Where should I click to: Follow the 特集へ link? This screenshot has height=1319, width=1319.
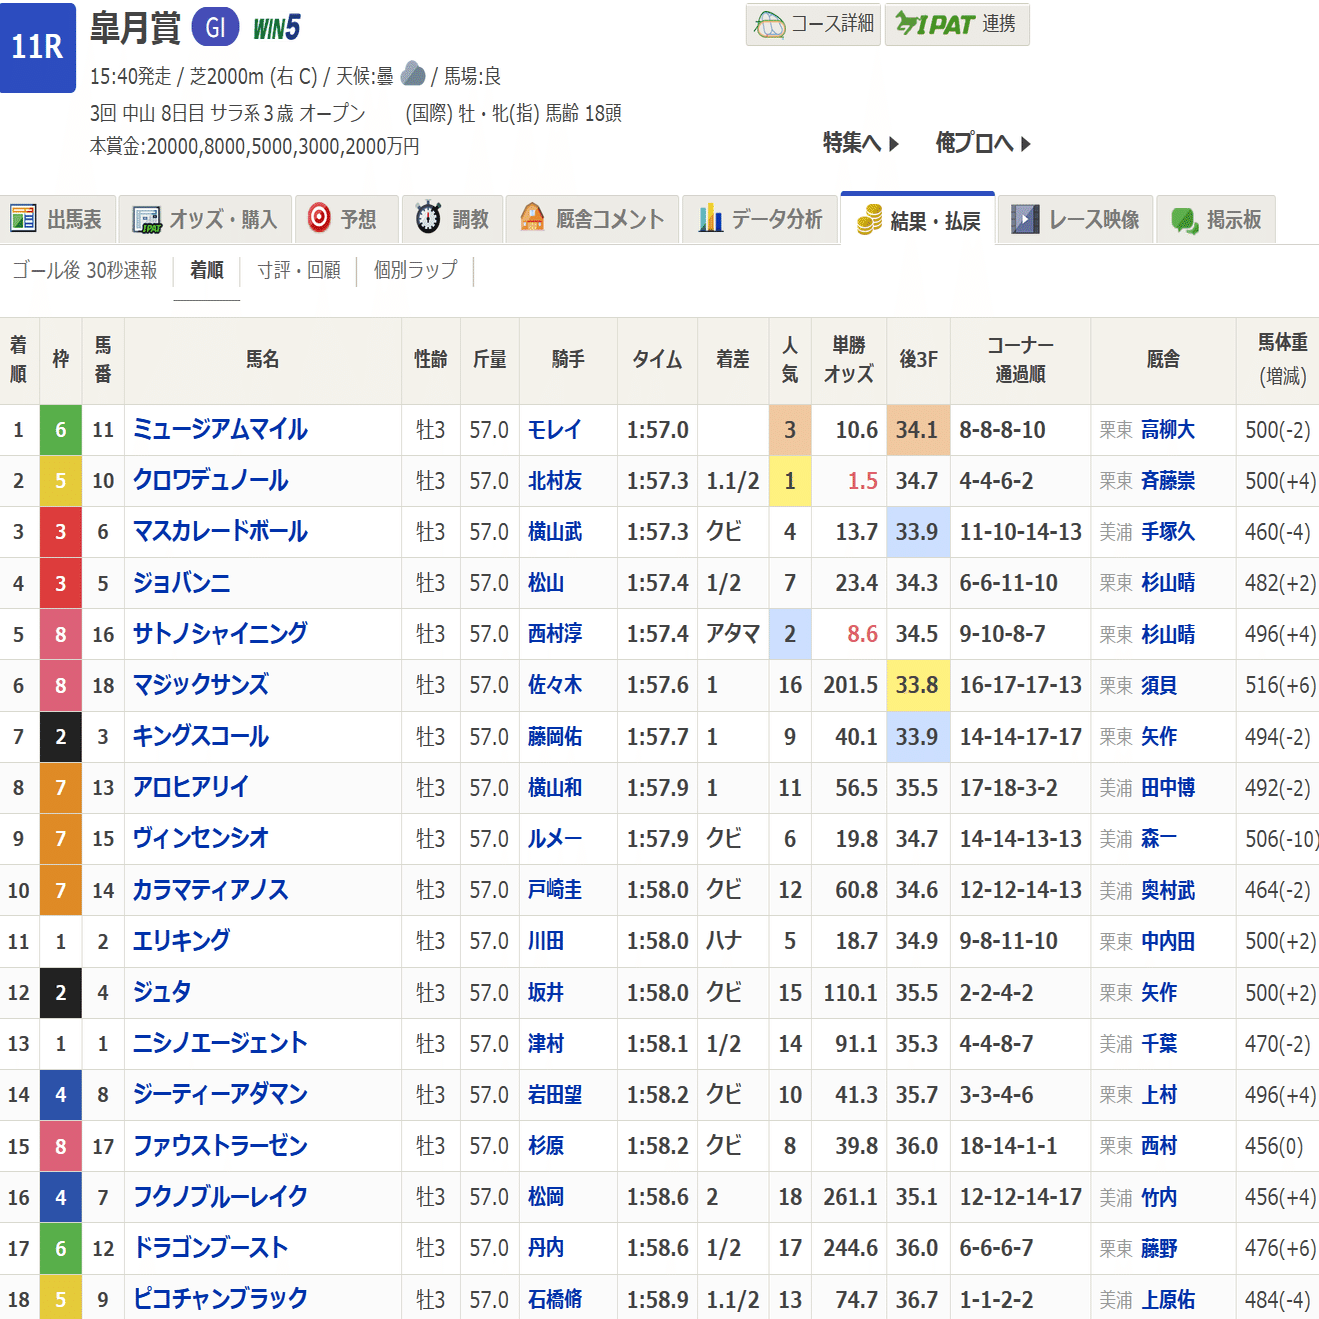(x=861, y=143)
